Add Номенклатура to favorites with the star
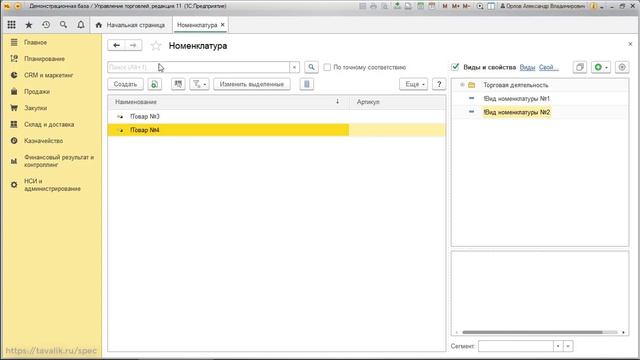Image resolution: width=640 pixels, height=360 pixels. (x=156, y=46)
